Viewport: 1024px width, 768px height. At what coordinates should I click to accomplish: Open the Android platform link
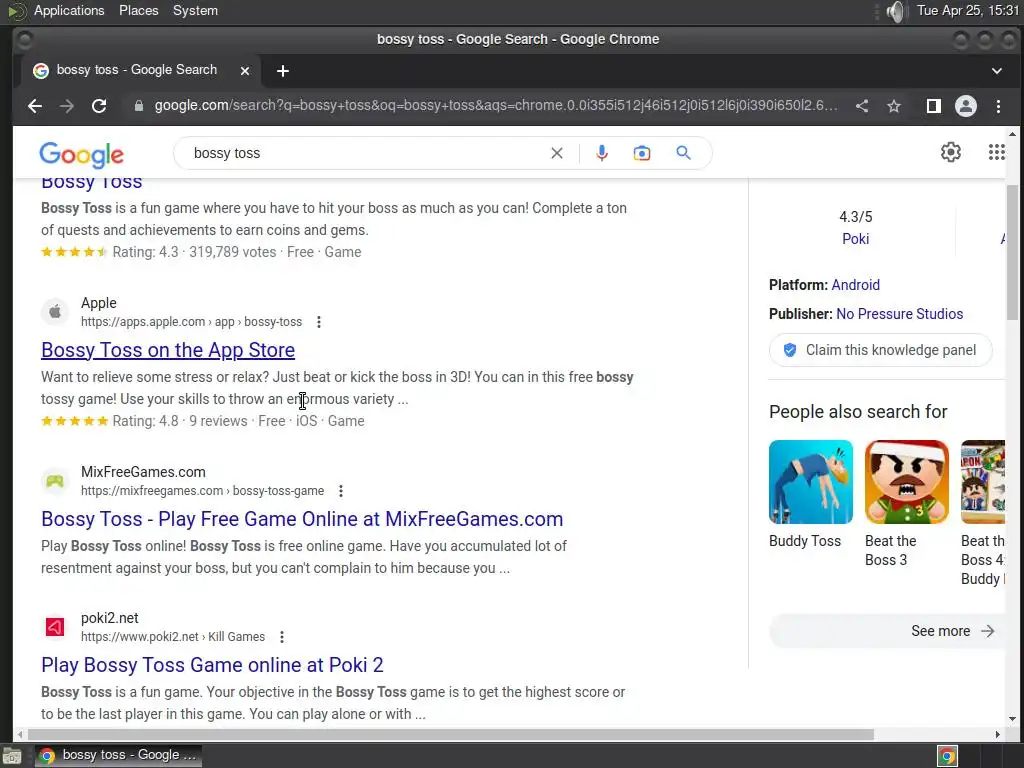click(x=856, y=285)
